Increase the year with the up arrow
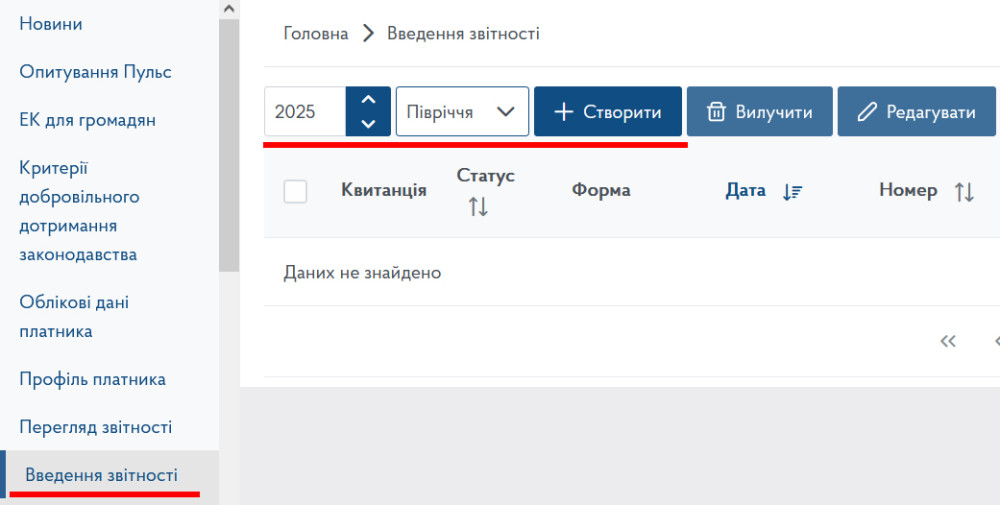This screenshot has height=505, width=1000. (x=368, y=100)
